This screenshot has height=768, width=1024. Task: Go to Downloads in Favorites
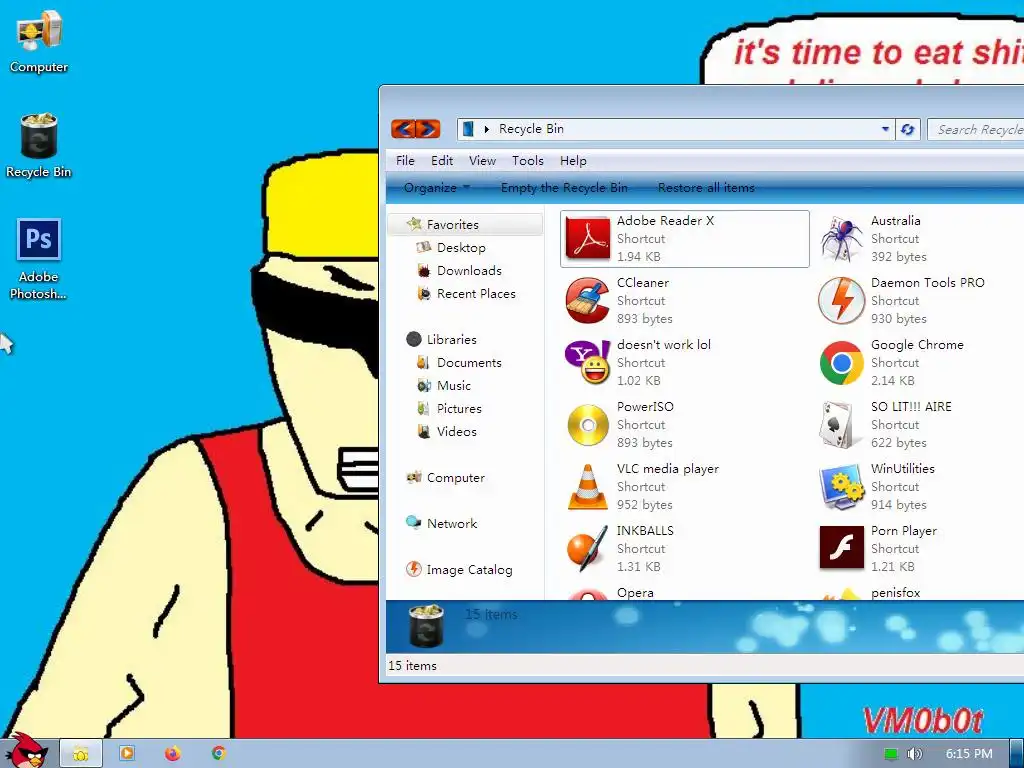(469, 270)
